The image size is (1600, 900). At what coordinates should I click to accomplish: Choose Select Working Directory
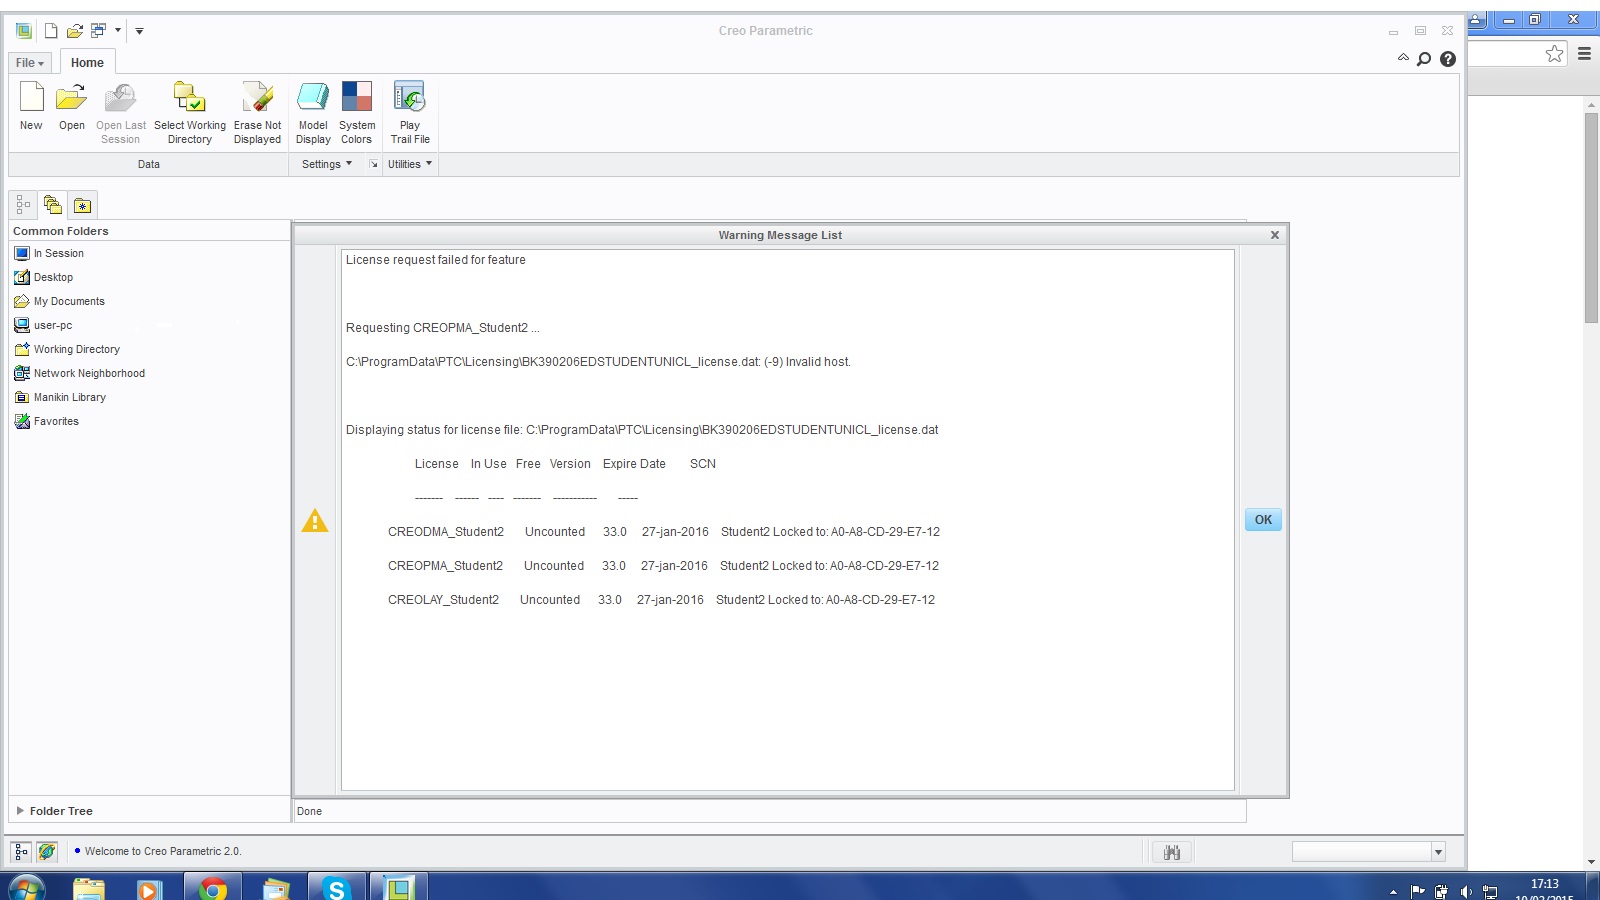[189, 113]
